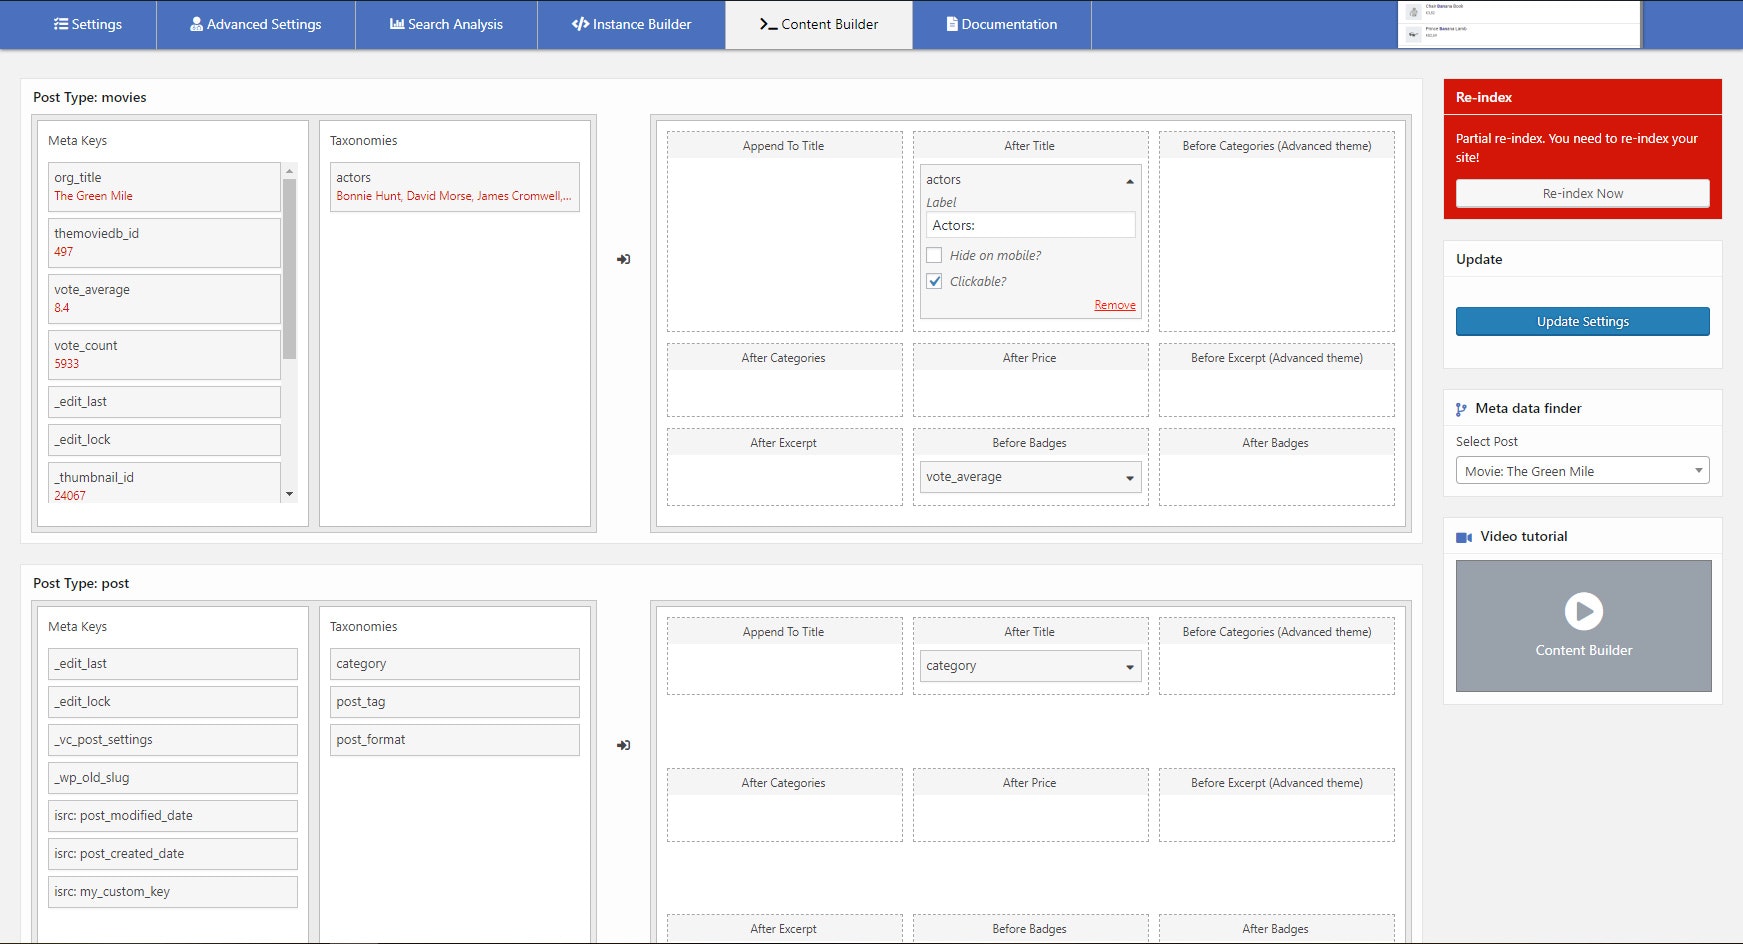This screenshot has height=944, width=1743.
Task: Select the themoviedb_id meta key
Action: click(164, 243)
